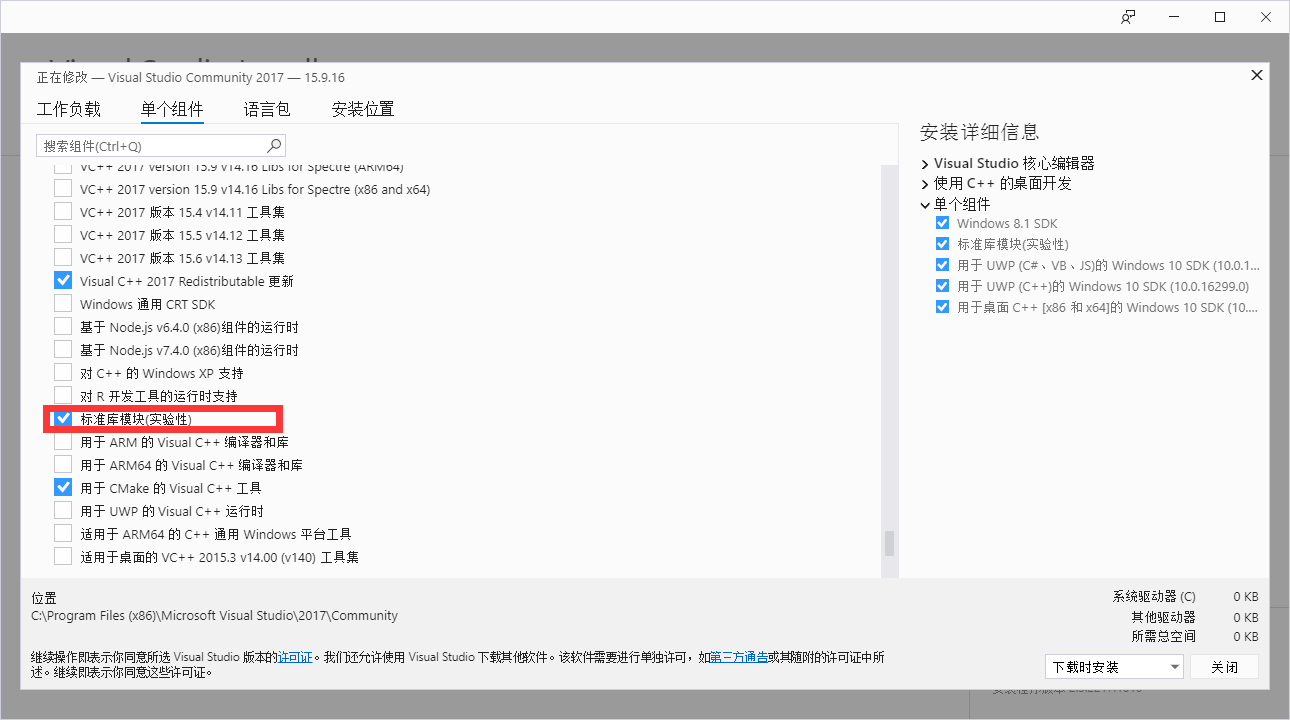Check 用于 UWP 的 Visual C++ 运行时
The image size is (1290, 720).
(x=63, y=511)
